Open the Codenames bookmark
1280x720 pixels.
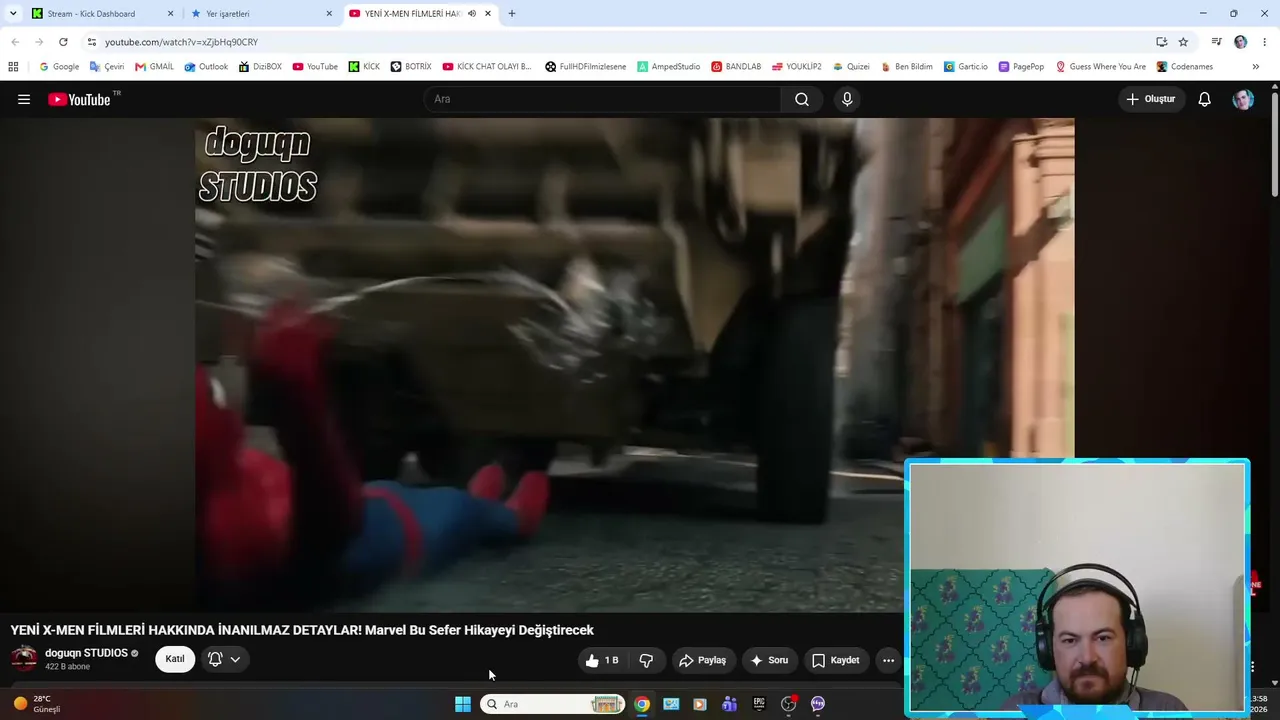[1185, 67]
